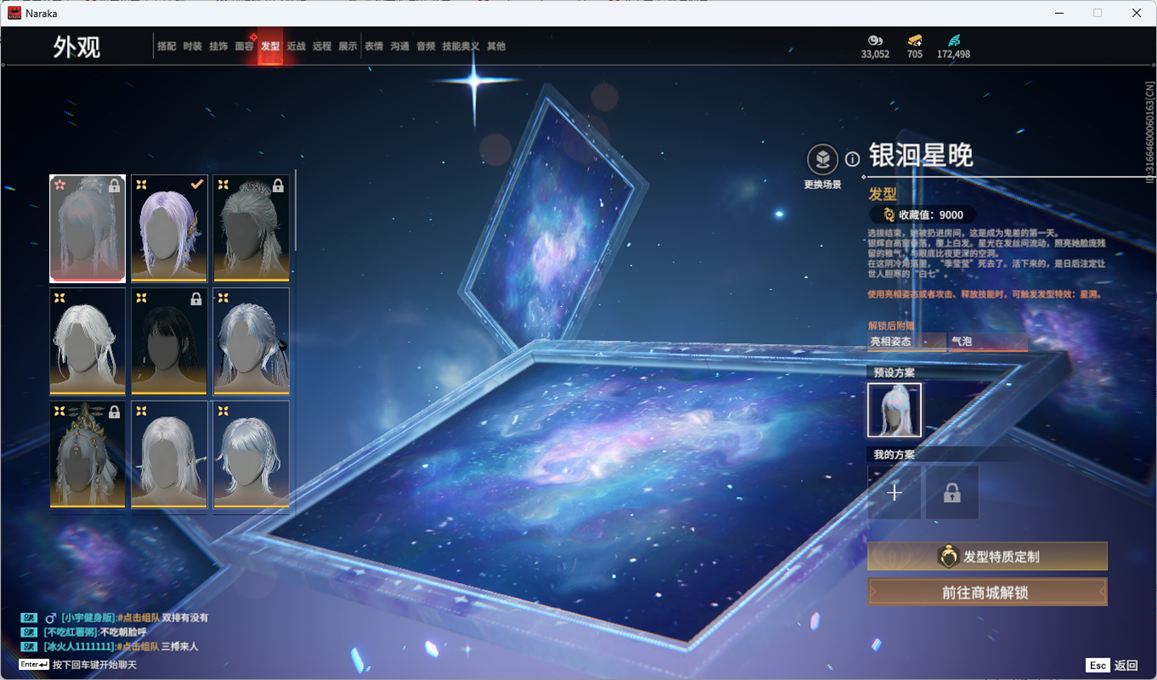Screen dimensions: 1157x680
Task: Click the Enter key icon in chat bar
Action: tap(34, 665)
